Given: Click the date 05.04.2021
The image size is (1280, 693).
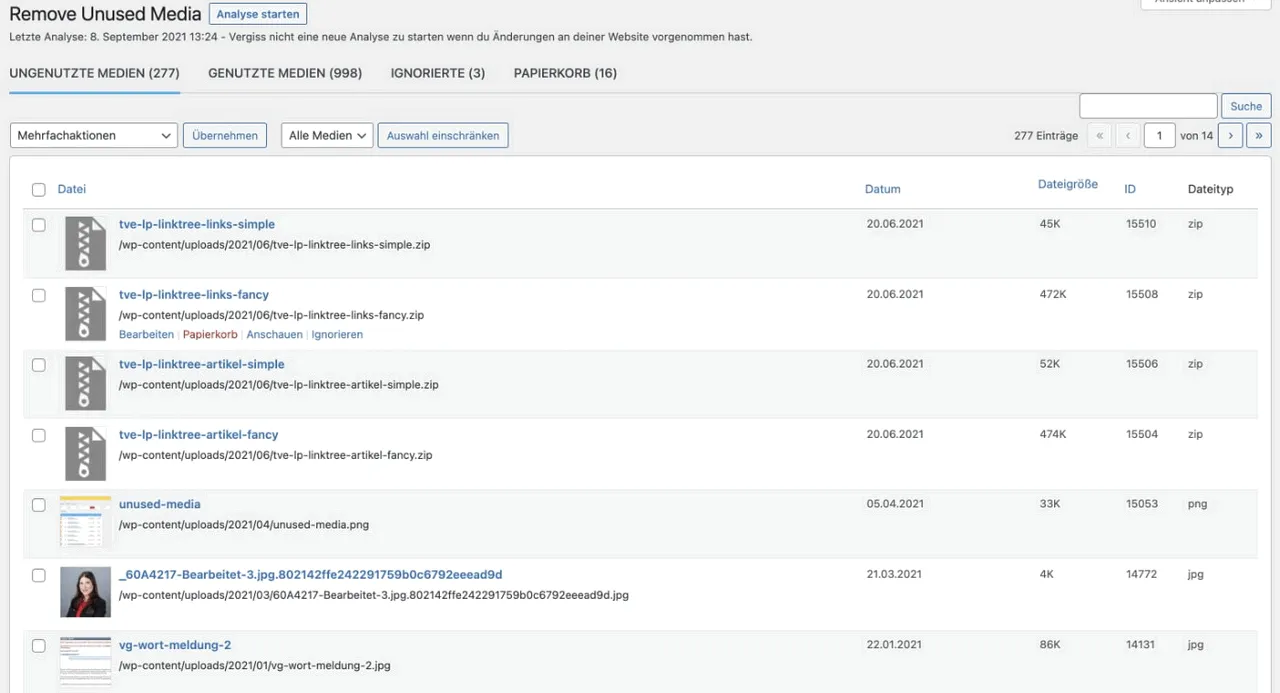Looking at the screenshot, I should point(895,504).
